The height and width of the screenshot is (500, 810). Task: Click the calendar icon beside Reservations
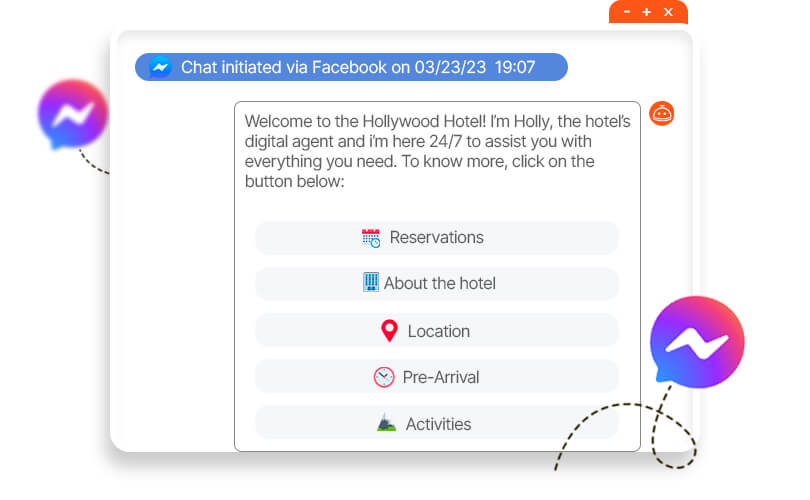(x=371, y=238)
